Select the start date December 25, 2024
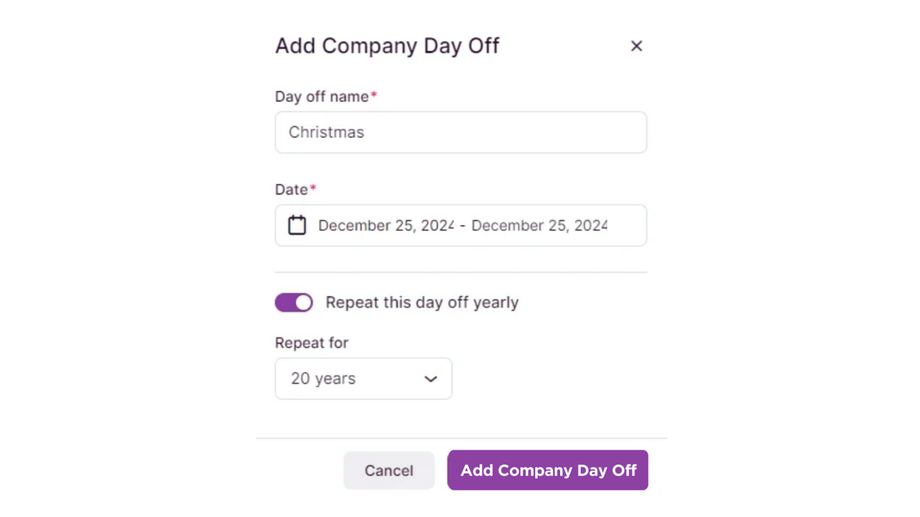920x517 pixels. pyautogui.click(x=385, y=226)
